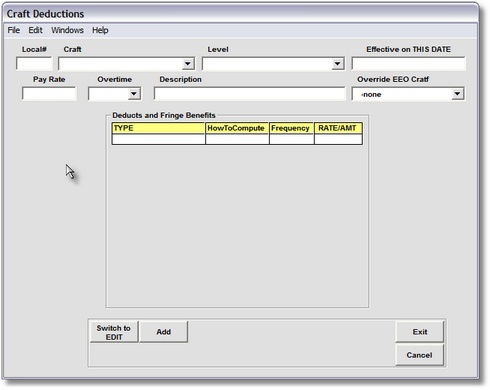Screen dimensions: 490x390
Task: Click the Description text field
Action: (x=249, y=94)
